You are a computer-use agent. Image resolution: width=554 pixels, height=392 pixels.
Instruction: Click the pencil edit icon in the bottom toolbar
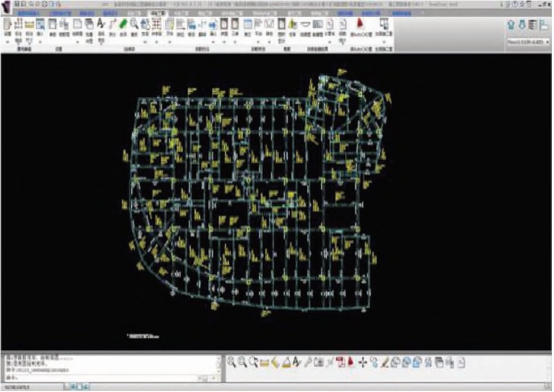pos(385,363)
